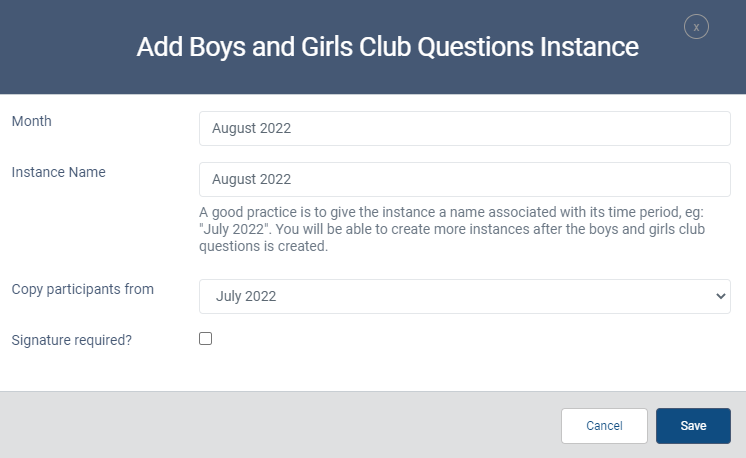This screenshot has width=746, height=458.
Task: Tick the Signature required checkbox
Action: coord(206,339)
